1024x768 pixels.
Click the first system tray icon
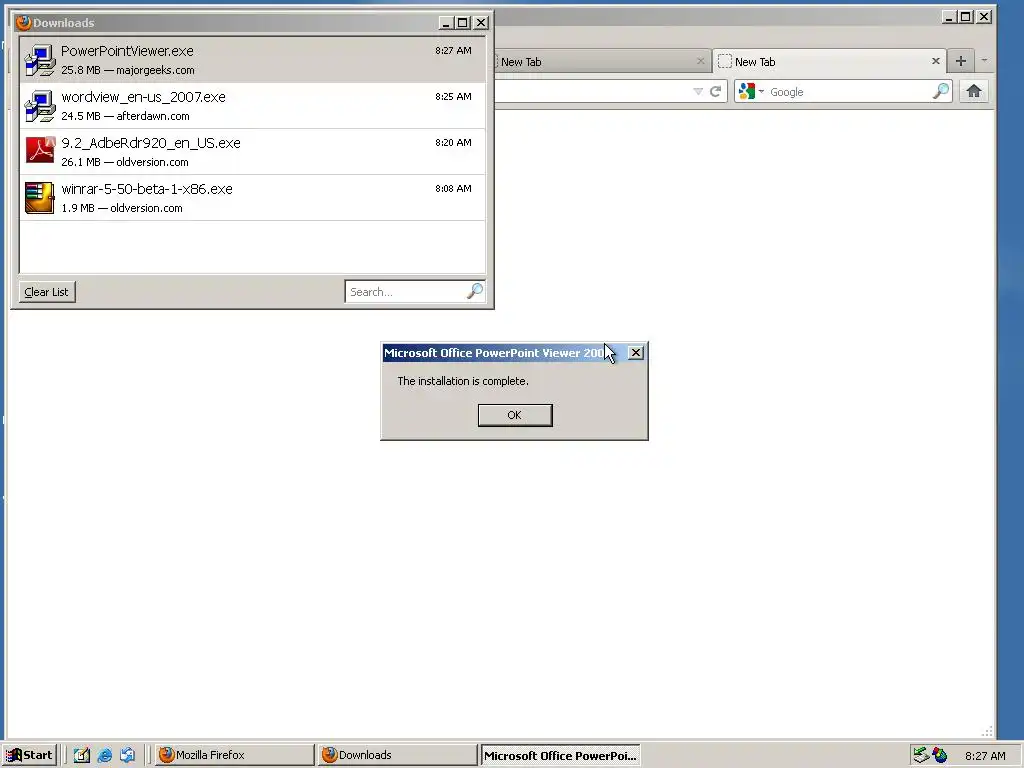point(921,755)
